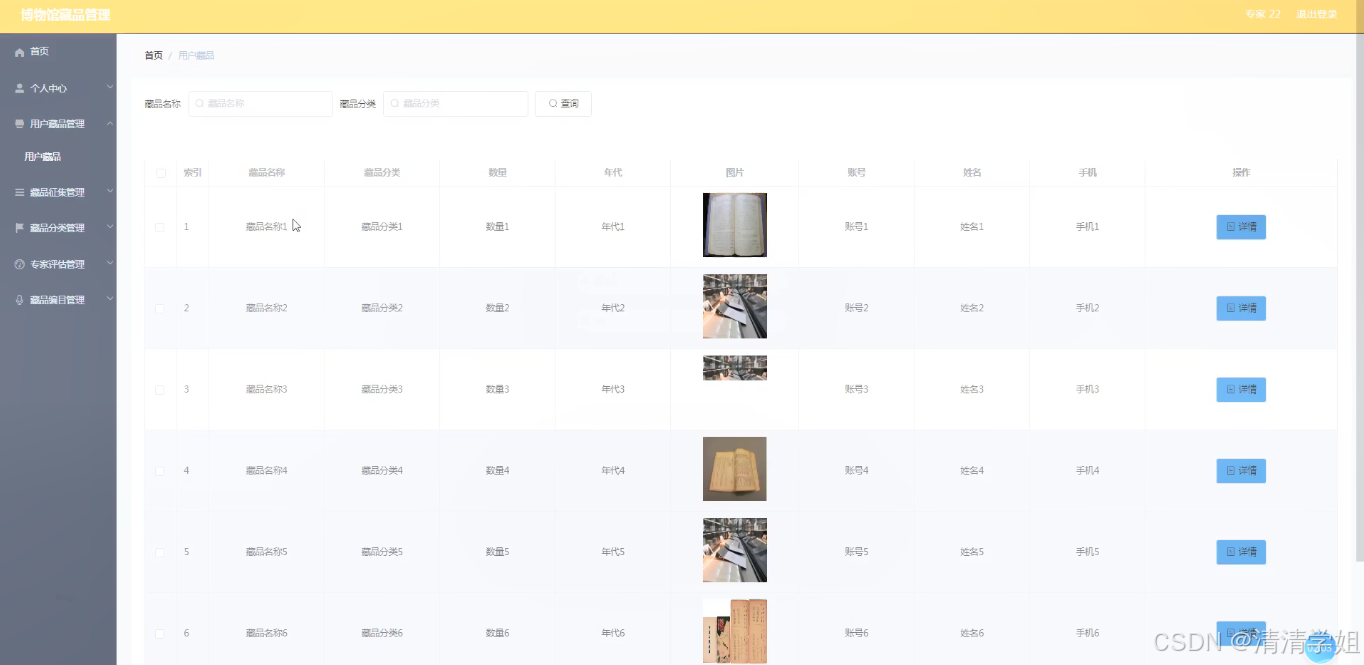The height and width of the screenshot is (665, 1364).
Task: Open the 首页 breadcrumb link
Action: (x=153, y=55)
